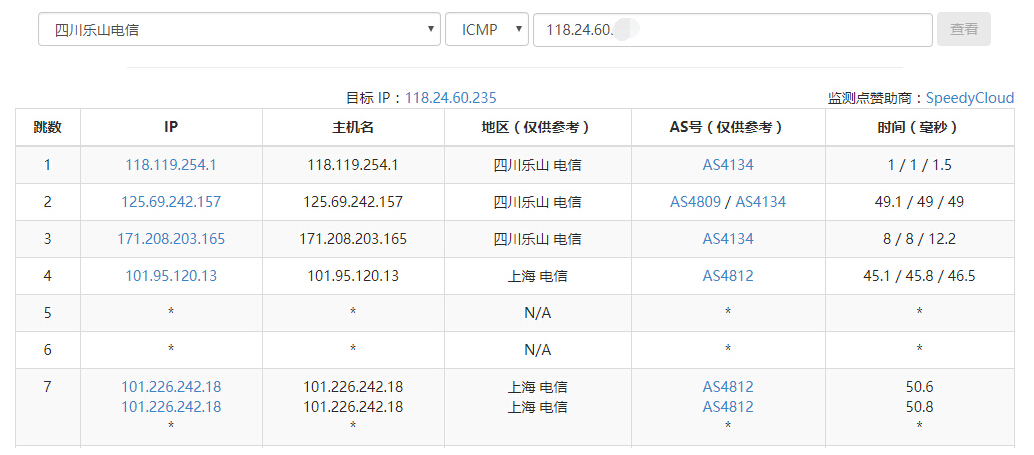This screenshot has height=455, width=1034.
Task: Click the 查看 button
Action: point(963,30)
